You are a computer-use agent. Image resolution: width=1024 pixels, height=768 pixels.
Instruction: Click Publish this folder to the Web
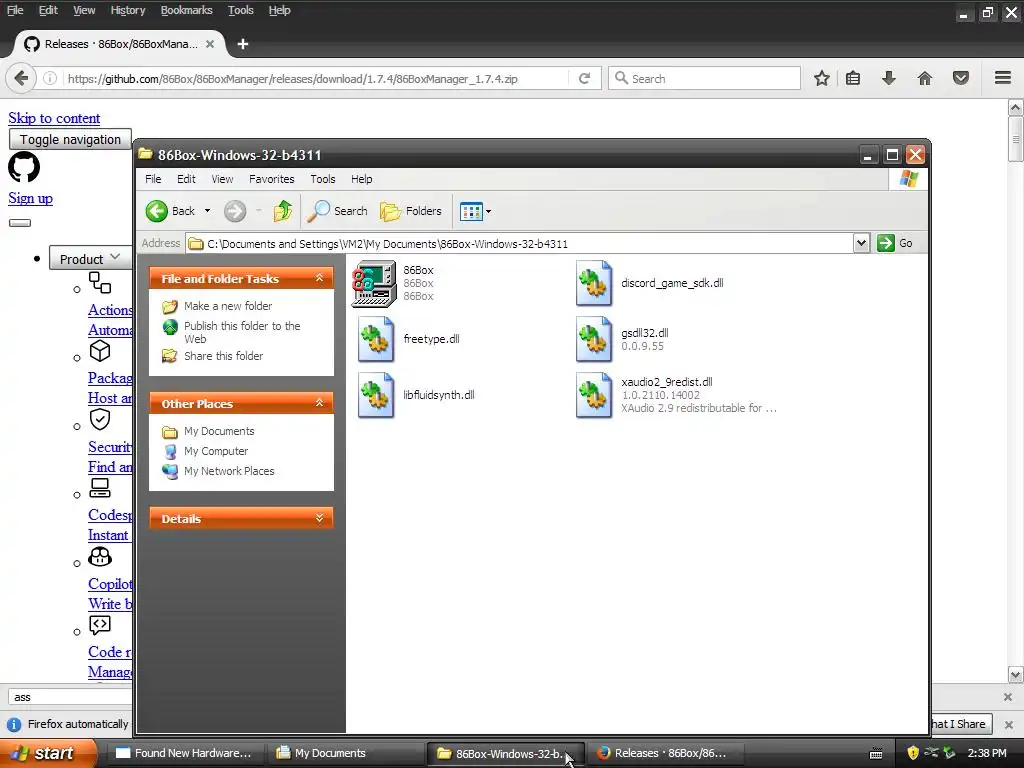click(x=242, y=332)
